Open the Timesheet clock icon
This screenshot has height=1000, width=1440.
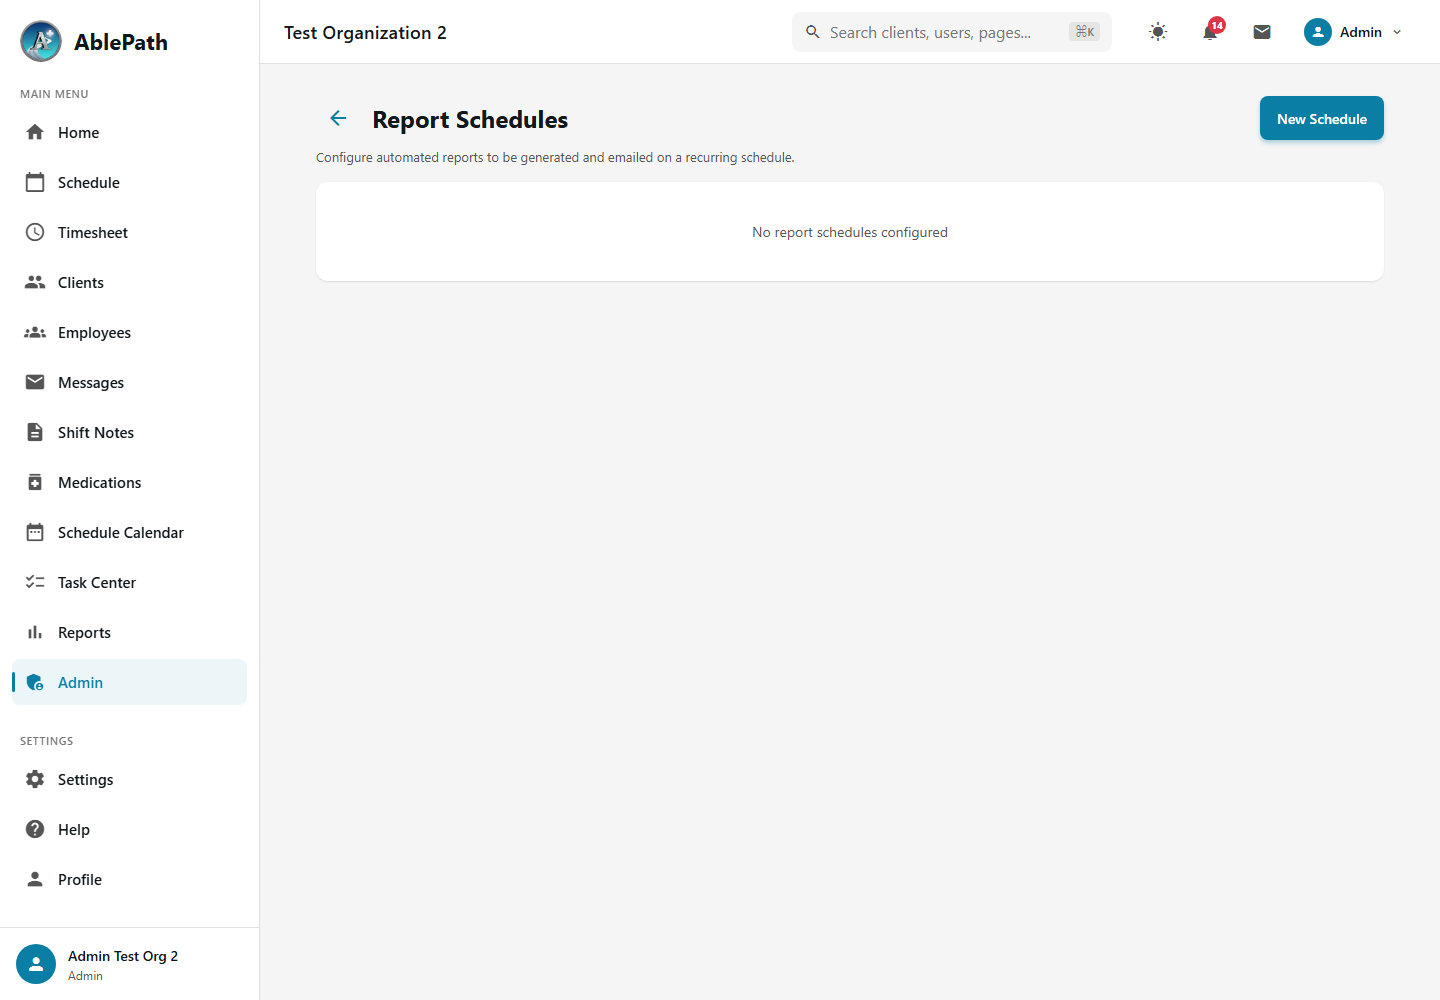point(35,232)
